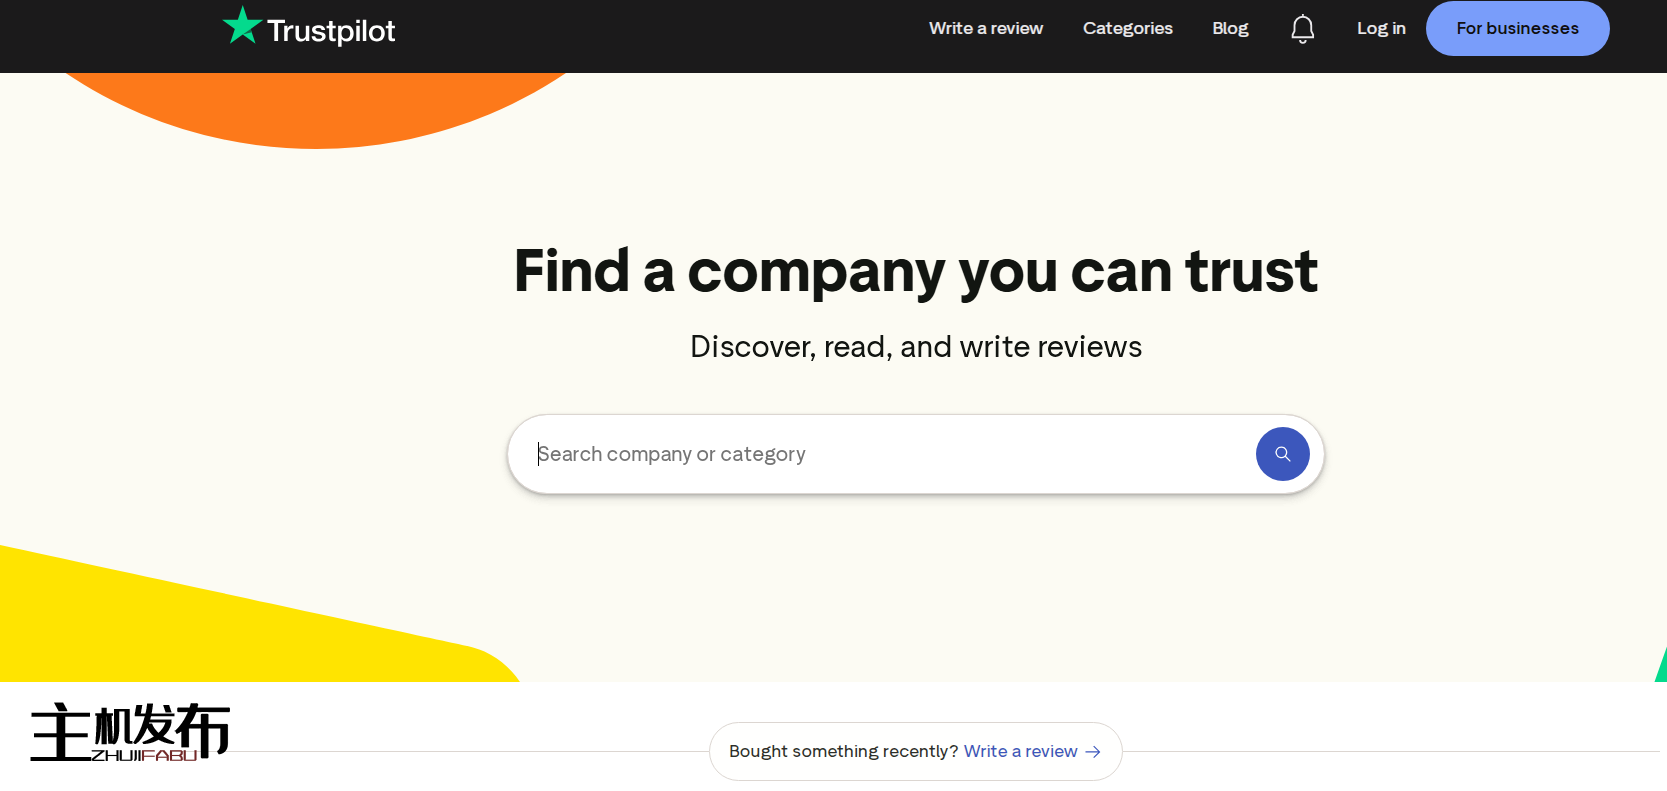Click the Bought something recently? text

843,751
